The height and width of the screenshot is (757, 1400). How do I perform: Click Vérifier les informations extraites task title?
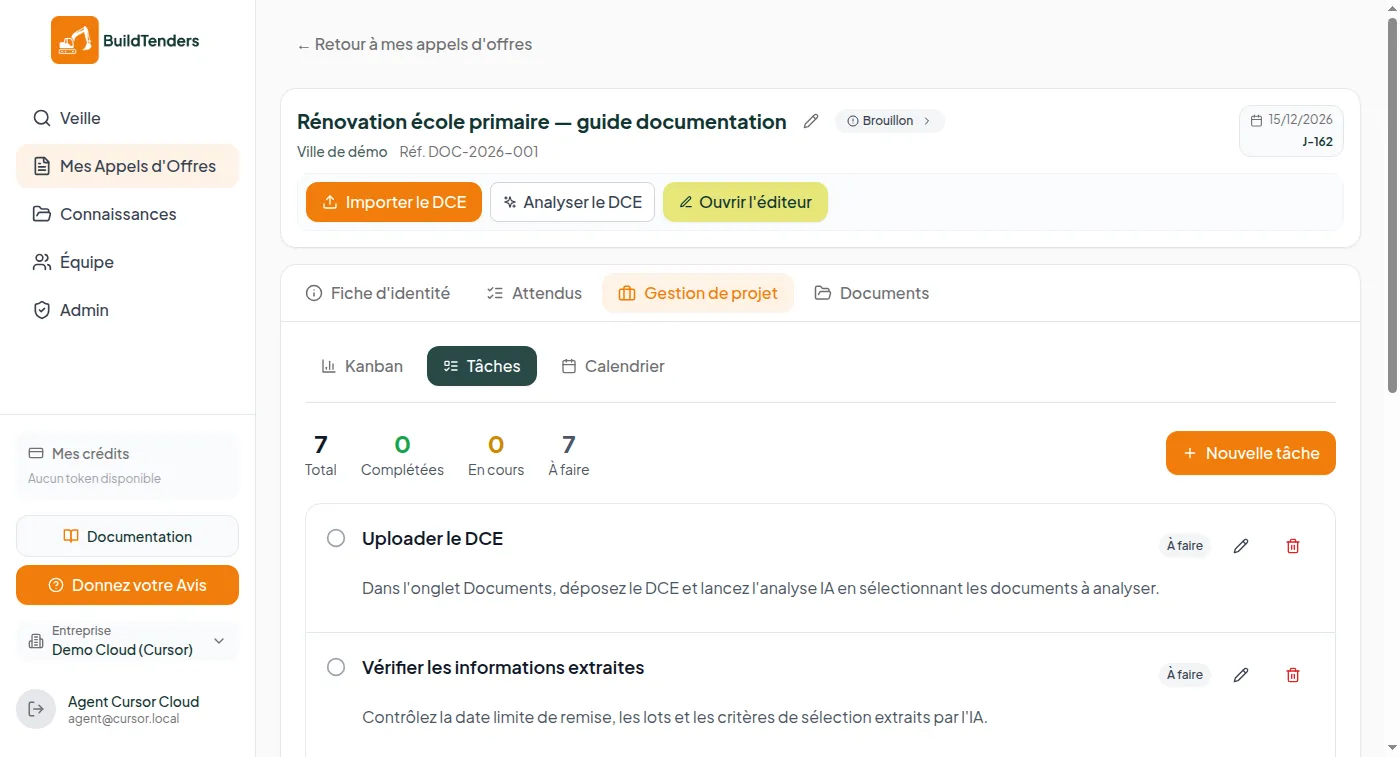tap(503, 667)
